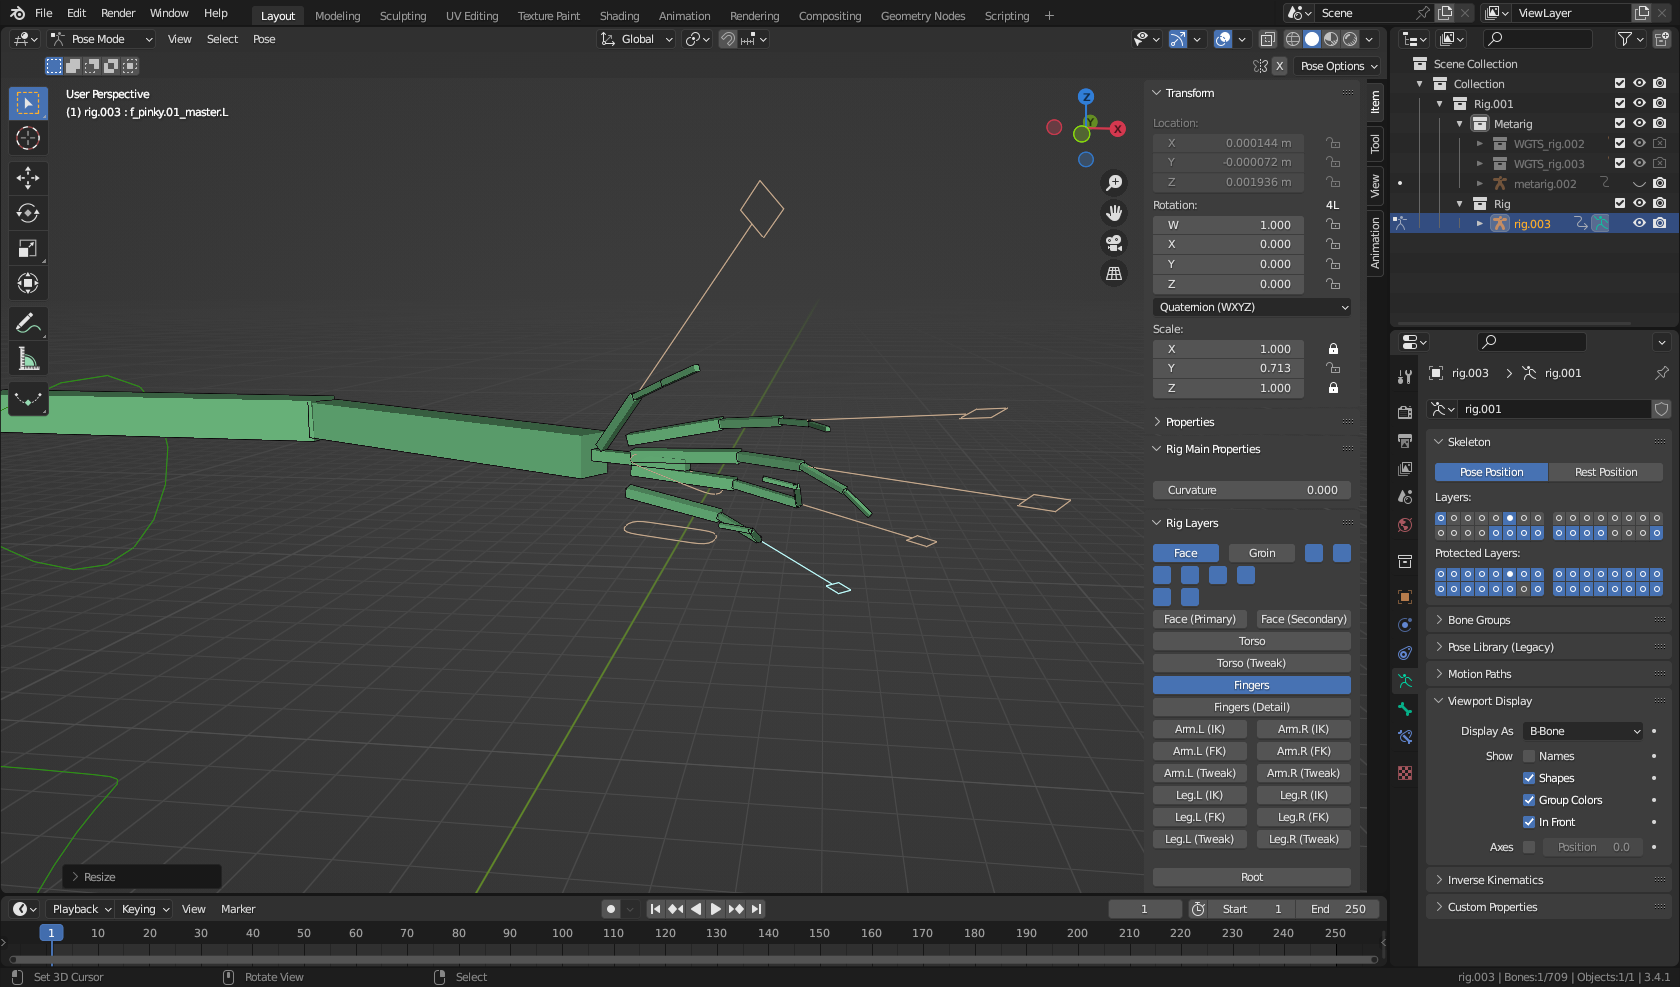The image size is (1680, 987).
Task: Hide rig.003 in viewport via eye icon
Action: (x=1639, y=223)
